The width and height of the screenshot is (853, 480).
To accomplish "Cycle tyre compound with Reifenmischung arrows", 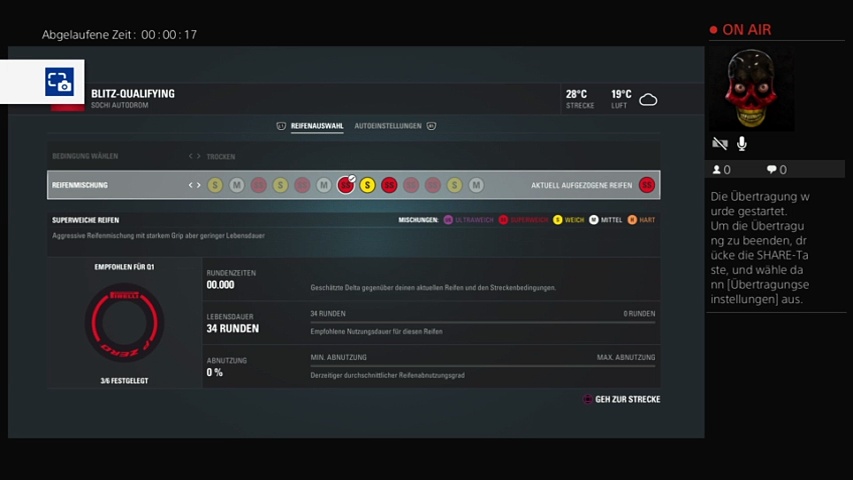I will tap(195, 185).
